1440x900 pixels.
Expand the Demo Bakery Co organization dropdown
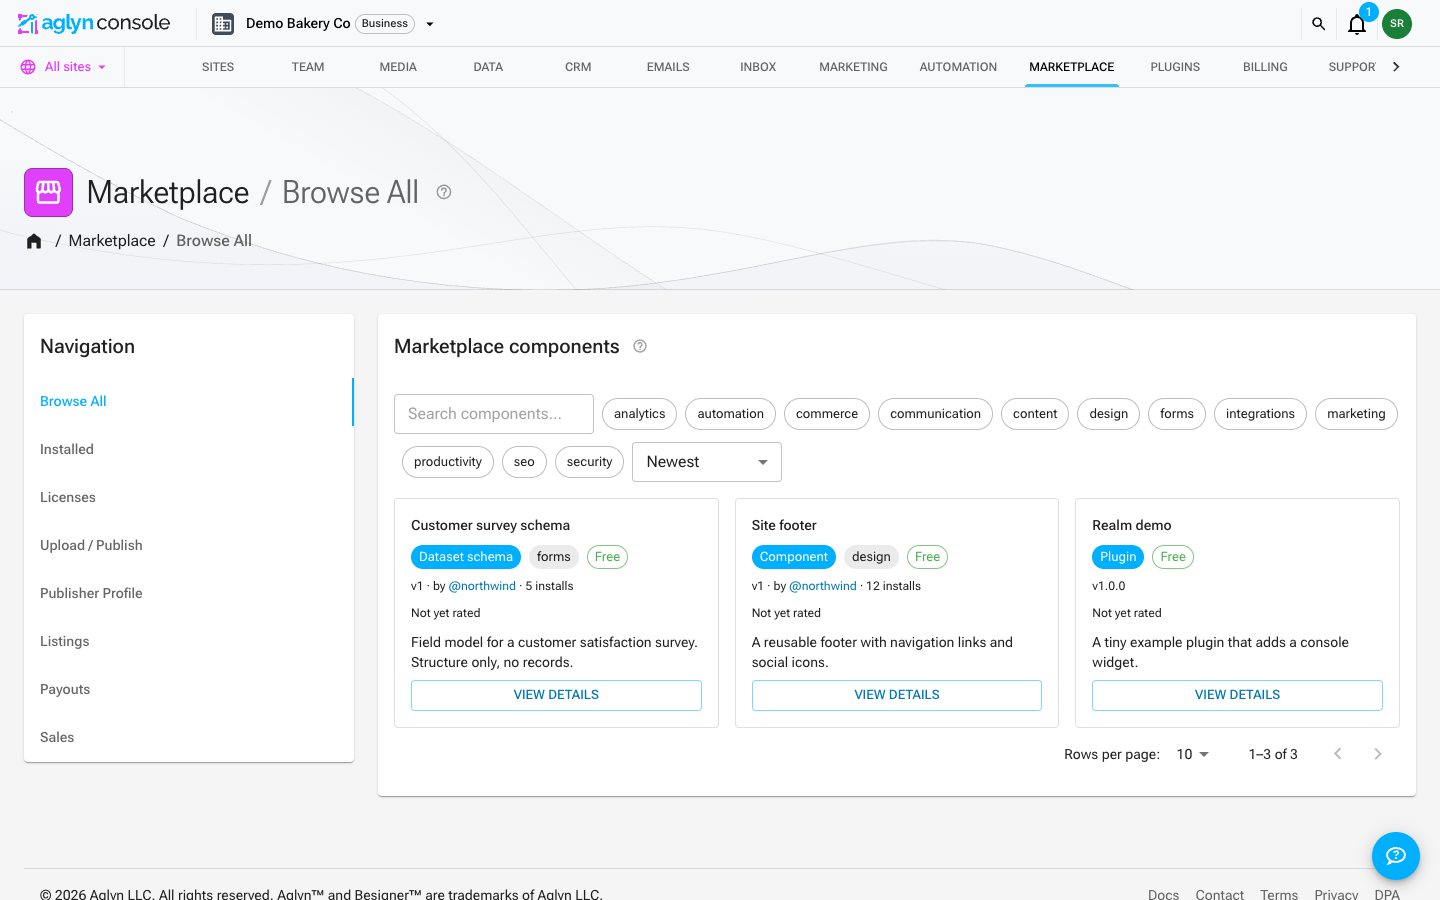(430, 24)
